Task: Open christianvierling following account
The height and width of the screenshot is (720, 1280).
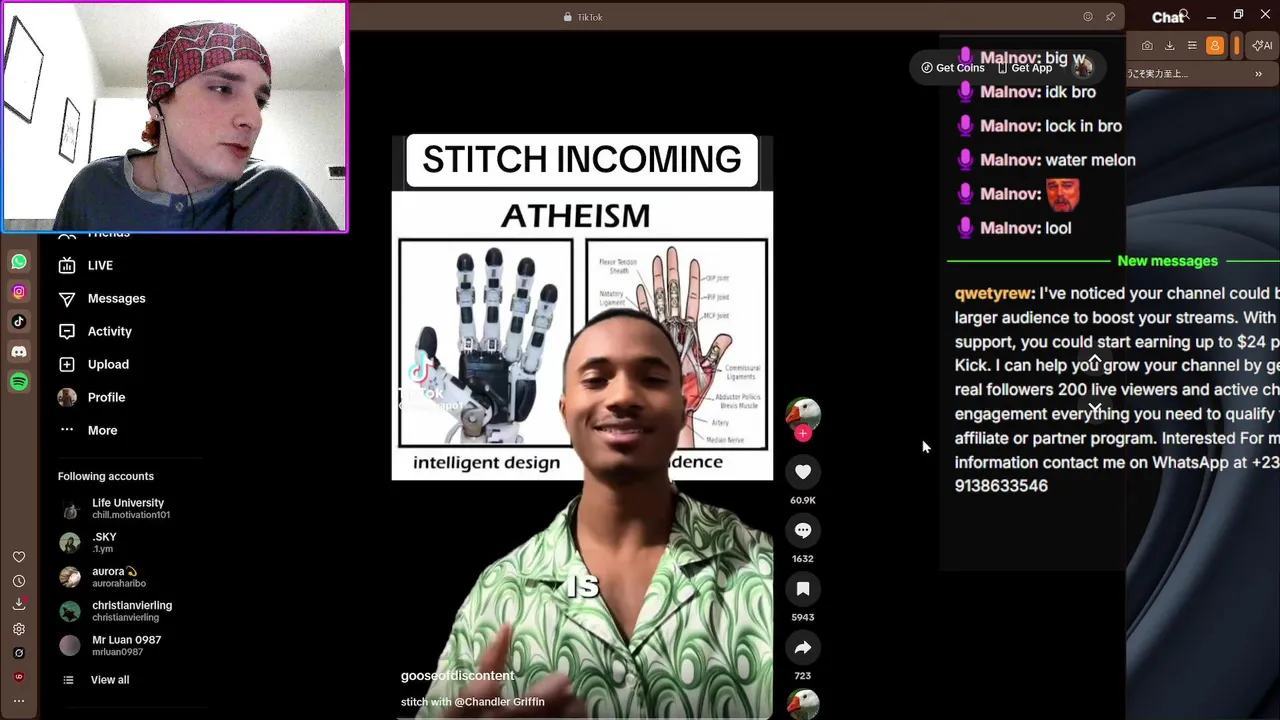Action: point(115,611)
